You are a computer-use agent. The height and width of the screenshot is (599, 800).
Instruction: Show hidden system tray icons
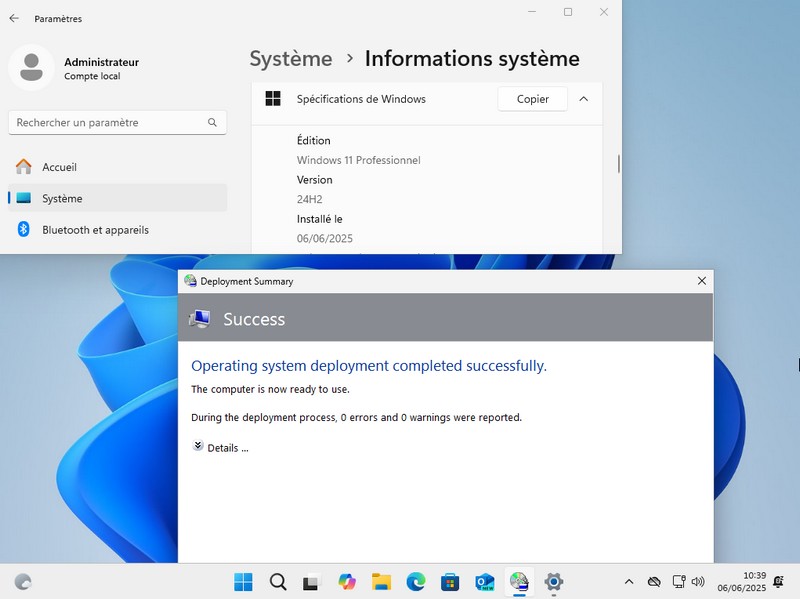point(629,581)
